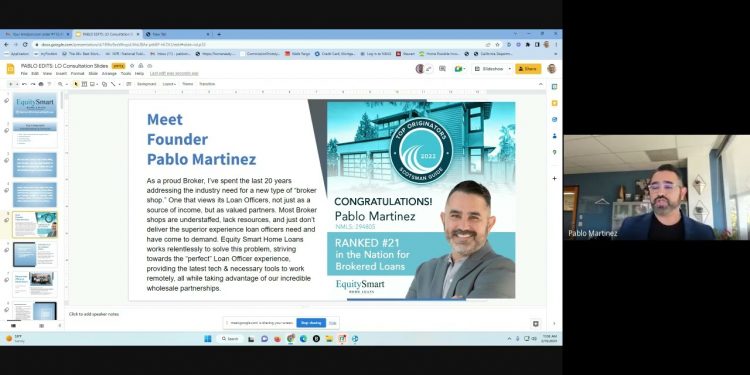Open Contacts side panel icon
This screenshot has height=375, width=750.
tap(554, 136)
